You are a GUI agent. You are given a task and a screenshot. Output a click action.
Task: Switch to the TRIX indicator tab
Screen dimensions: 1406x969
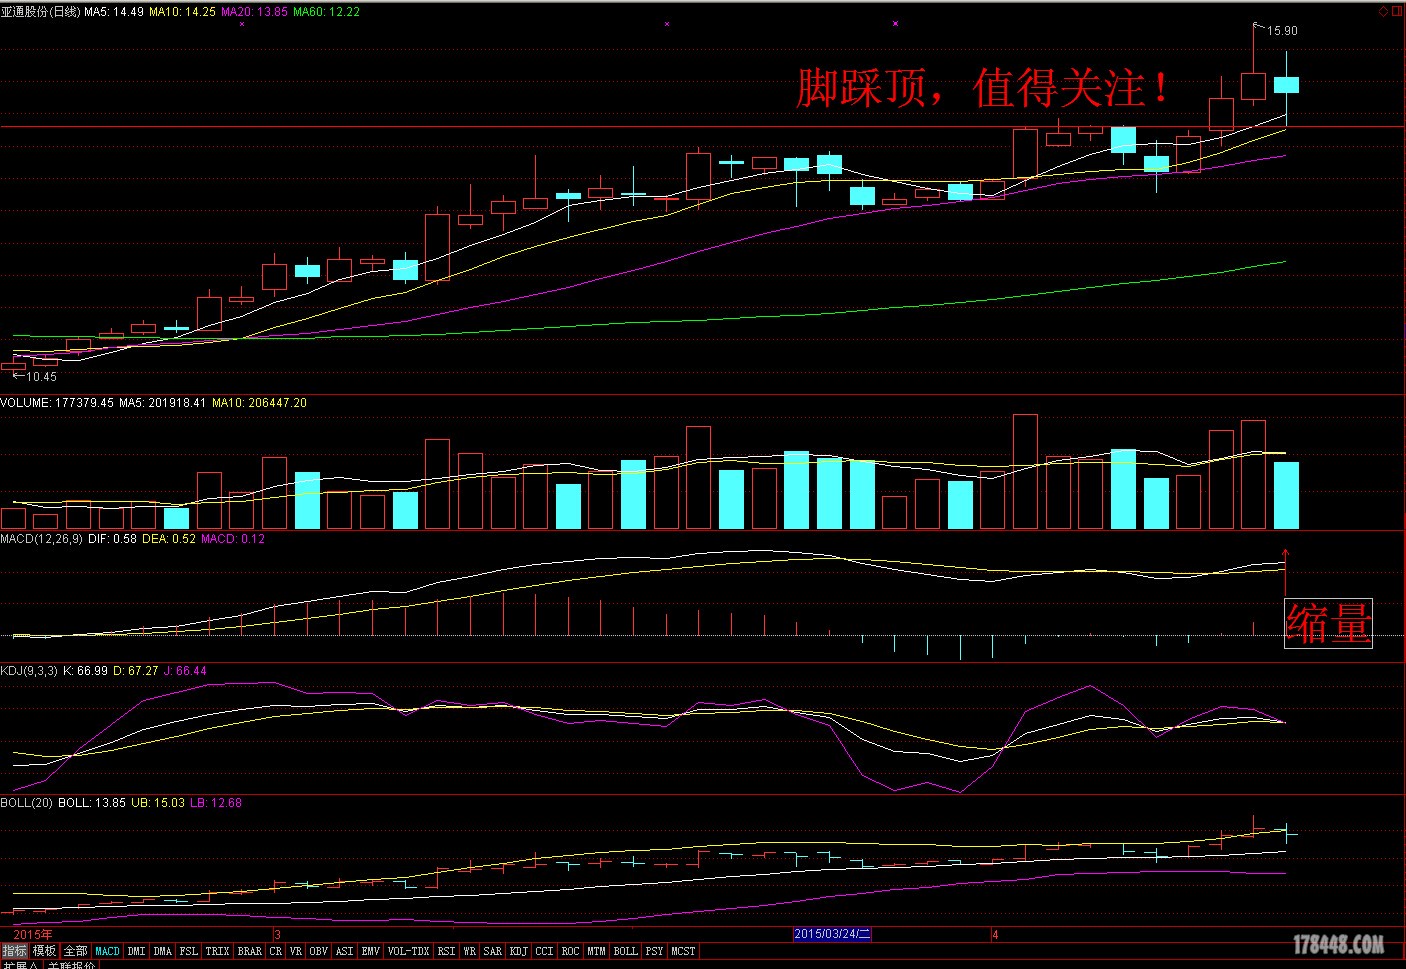[x=217, y=951]
